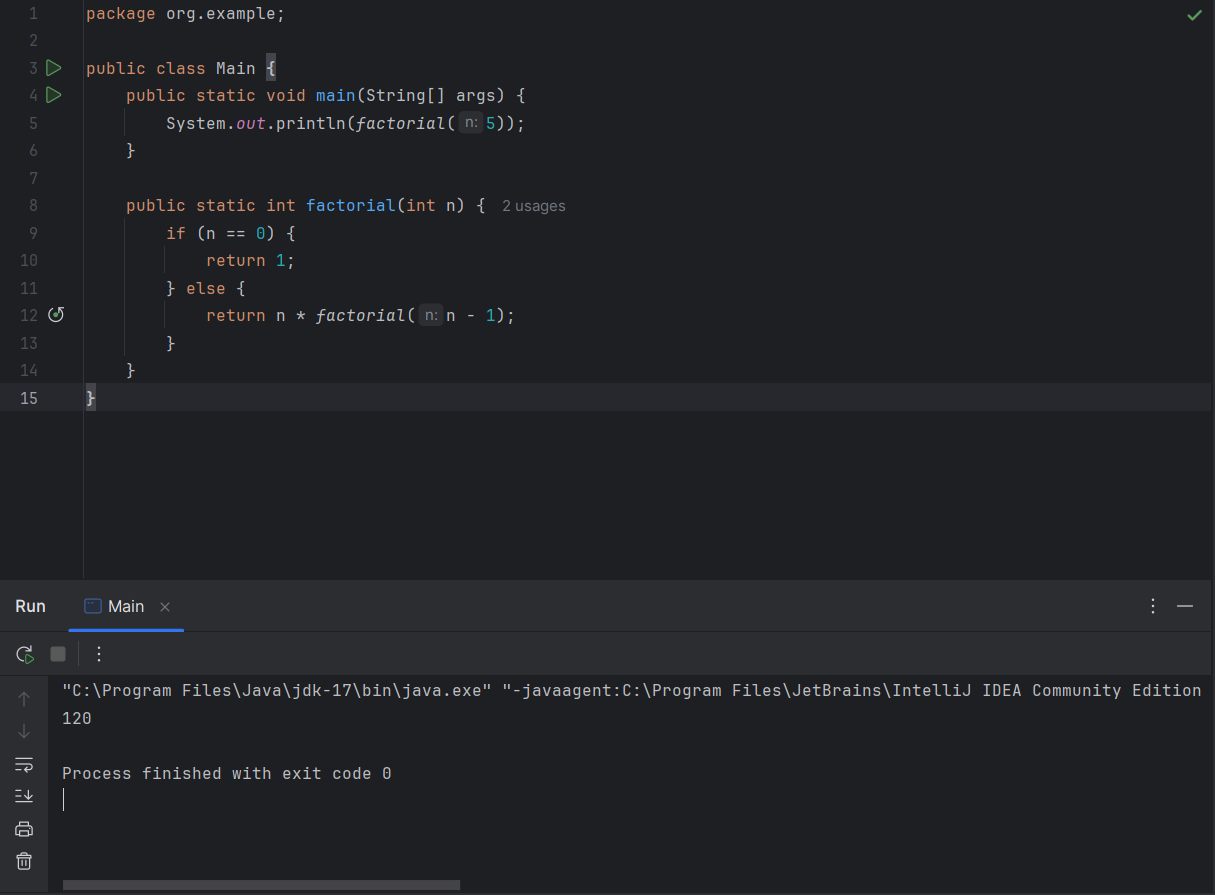
Task: Click the console horizontal scrollbar
Action: 261,885
